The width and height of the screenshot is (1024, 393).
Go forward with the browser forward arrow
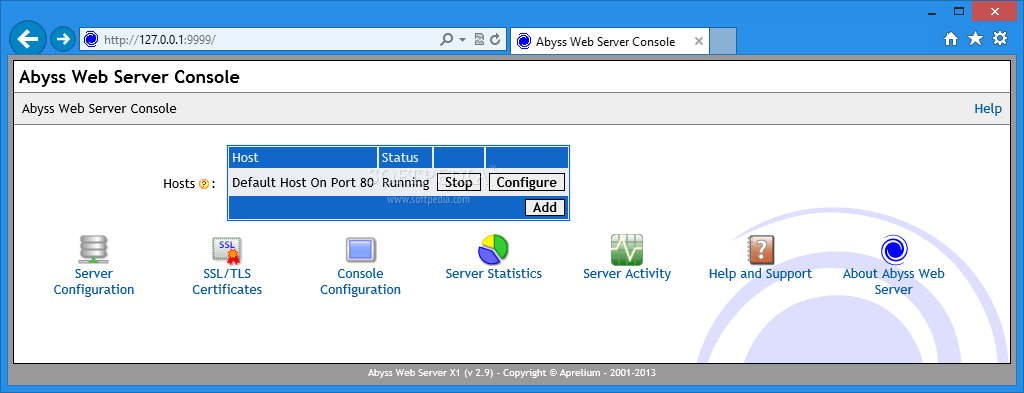click(63, 39)
